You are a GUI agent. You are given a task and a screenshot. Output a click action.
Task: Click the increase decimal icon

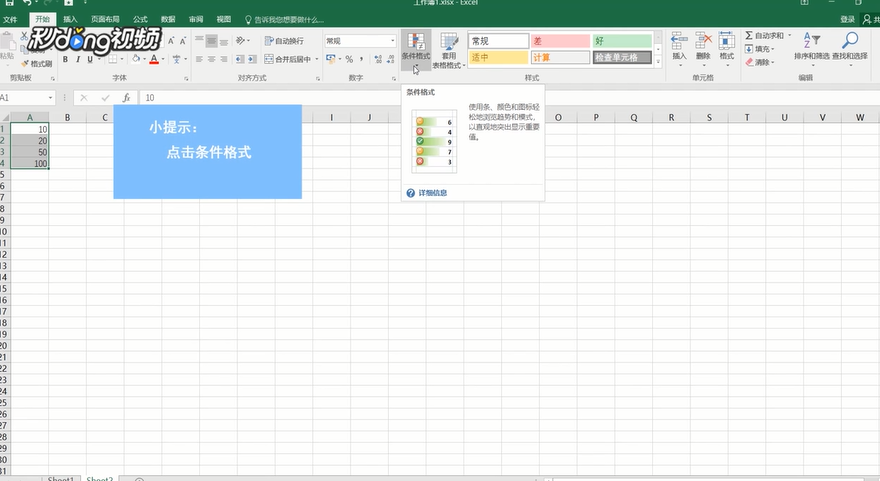click(x=378, y=59)
